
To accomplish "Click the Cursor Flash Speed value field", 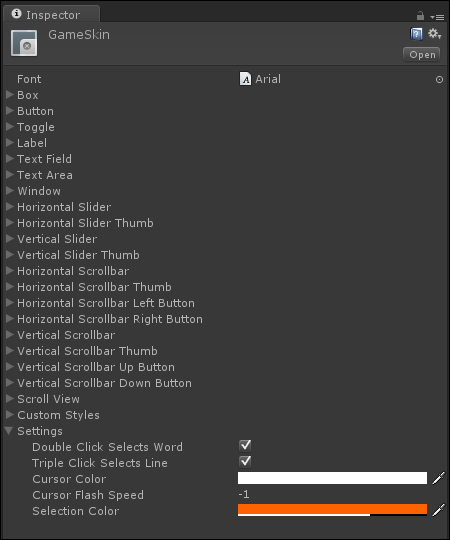I will click(x=332, y=495).
